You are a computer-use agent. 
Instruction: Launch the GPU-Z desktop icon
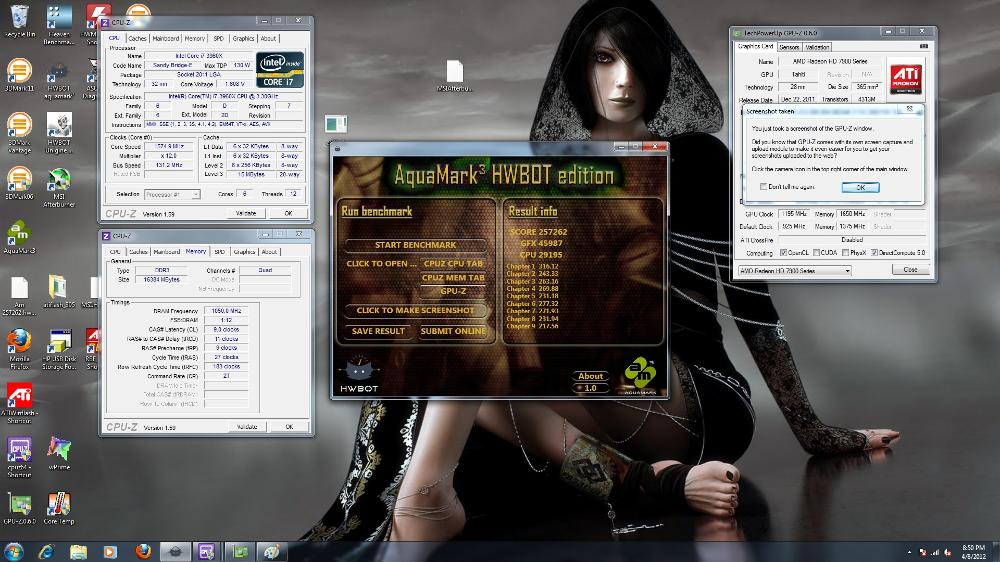pyautogui.click(x=20, y=508)
